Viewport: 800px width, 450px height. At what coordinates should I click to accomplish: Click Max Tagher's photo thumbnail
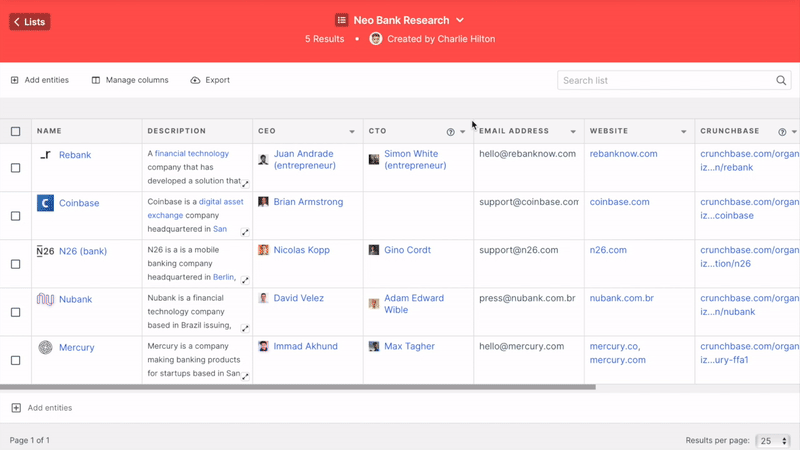374,346
